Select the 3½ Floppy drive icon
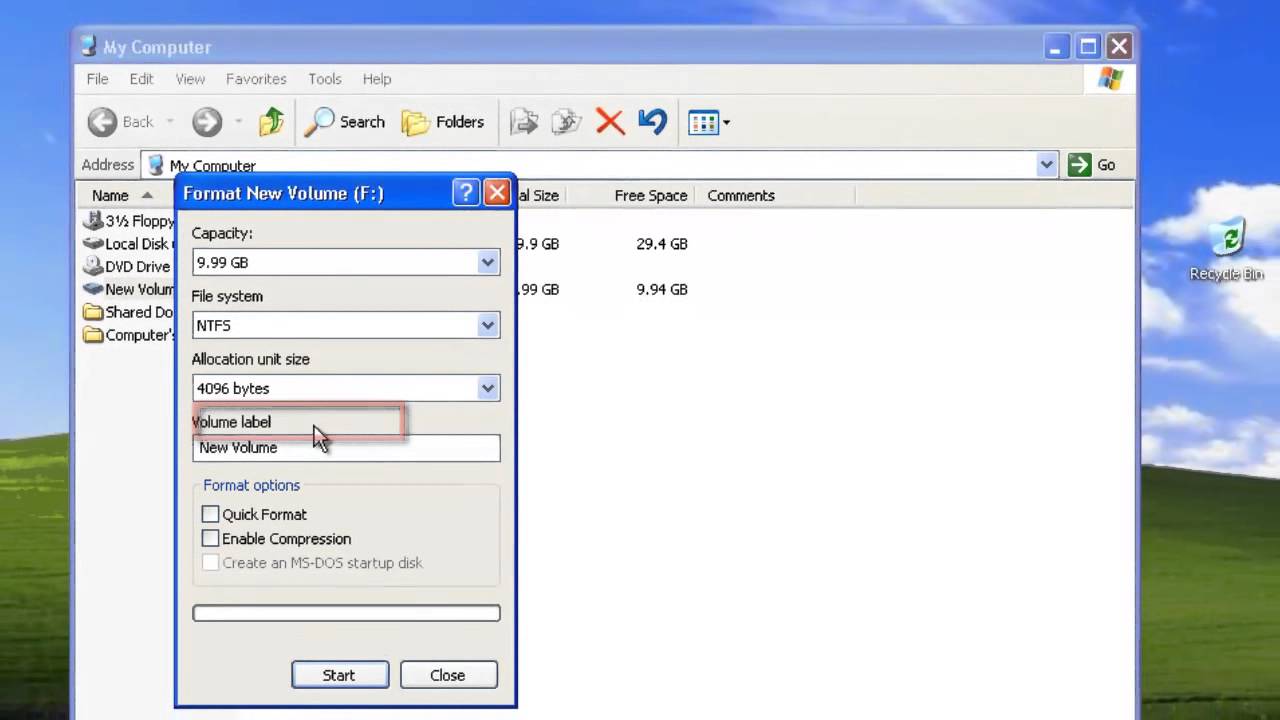 pos(93,220)
